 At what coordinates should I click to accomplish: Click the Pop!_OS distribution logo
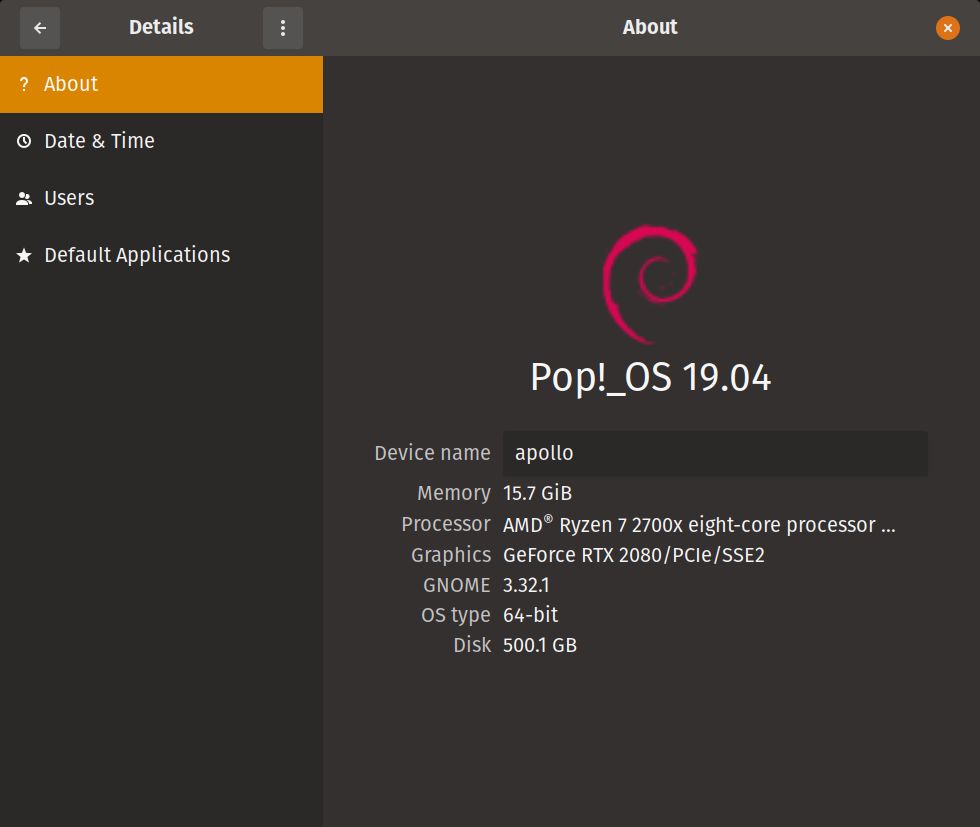coord(650,283)
